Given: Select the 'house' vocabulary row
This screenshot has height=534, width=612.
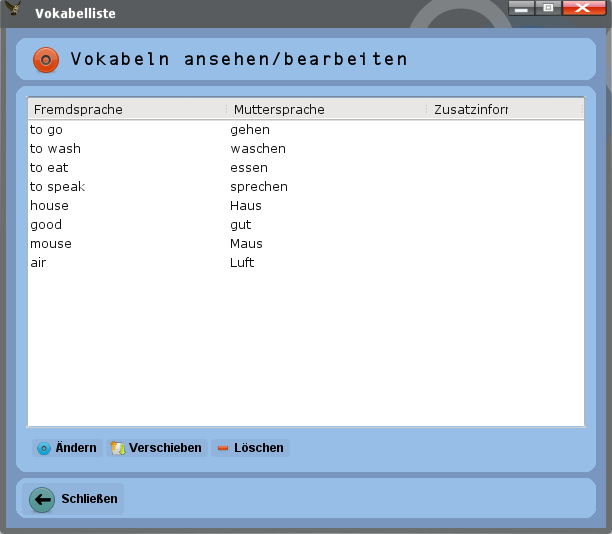Looking at the screenshot, I should click(306, 206).
